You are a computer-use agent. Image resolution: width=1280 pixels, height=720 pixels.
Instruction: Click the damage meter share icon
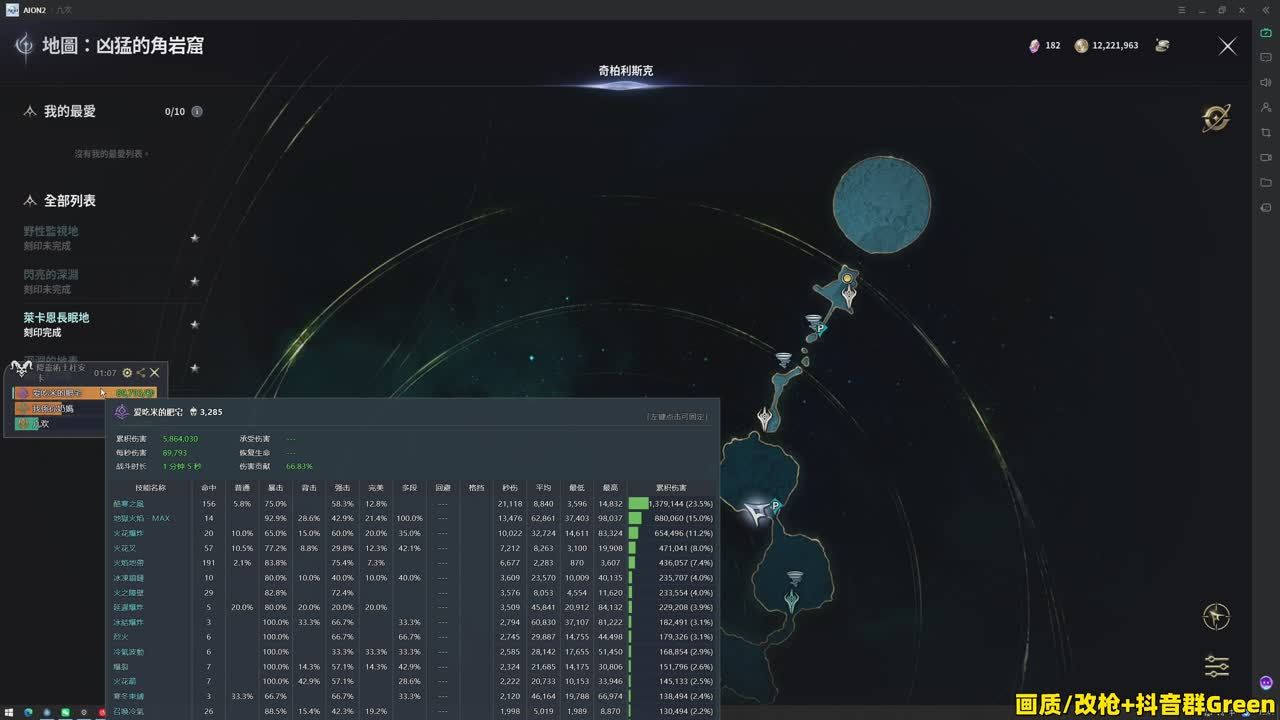tap(141, 373)
